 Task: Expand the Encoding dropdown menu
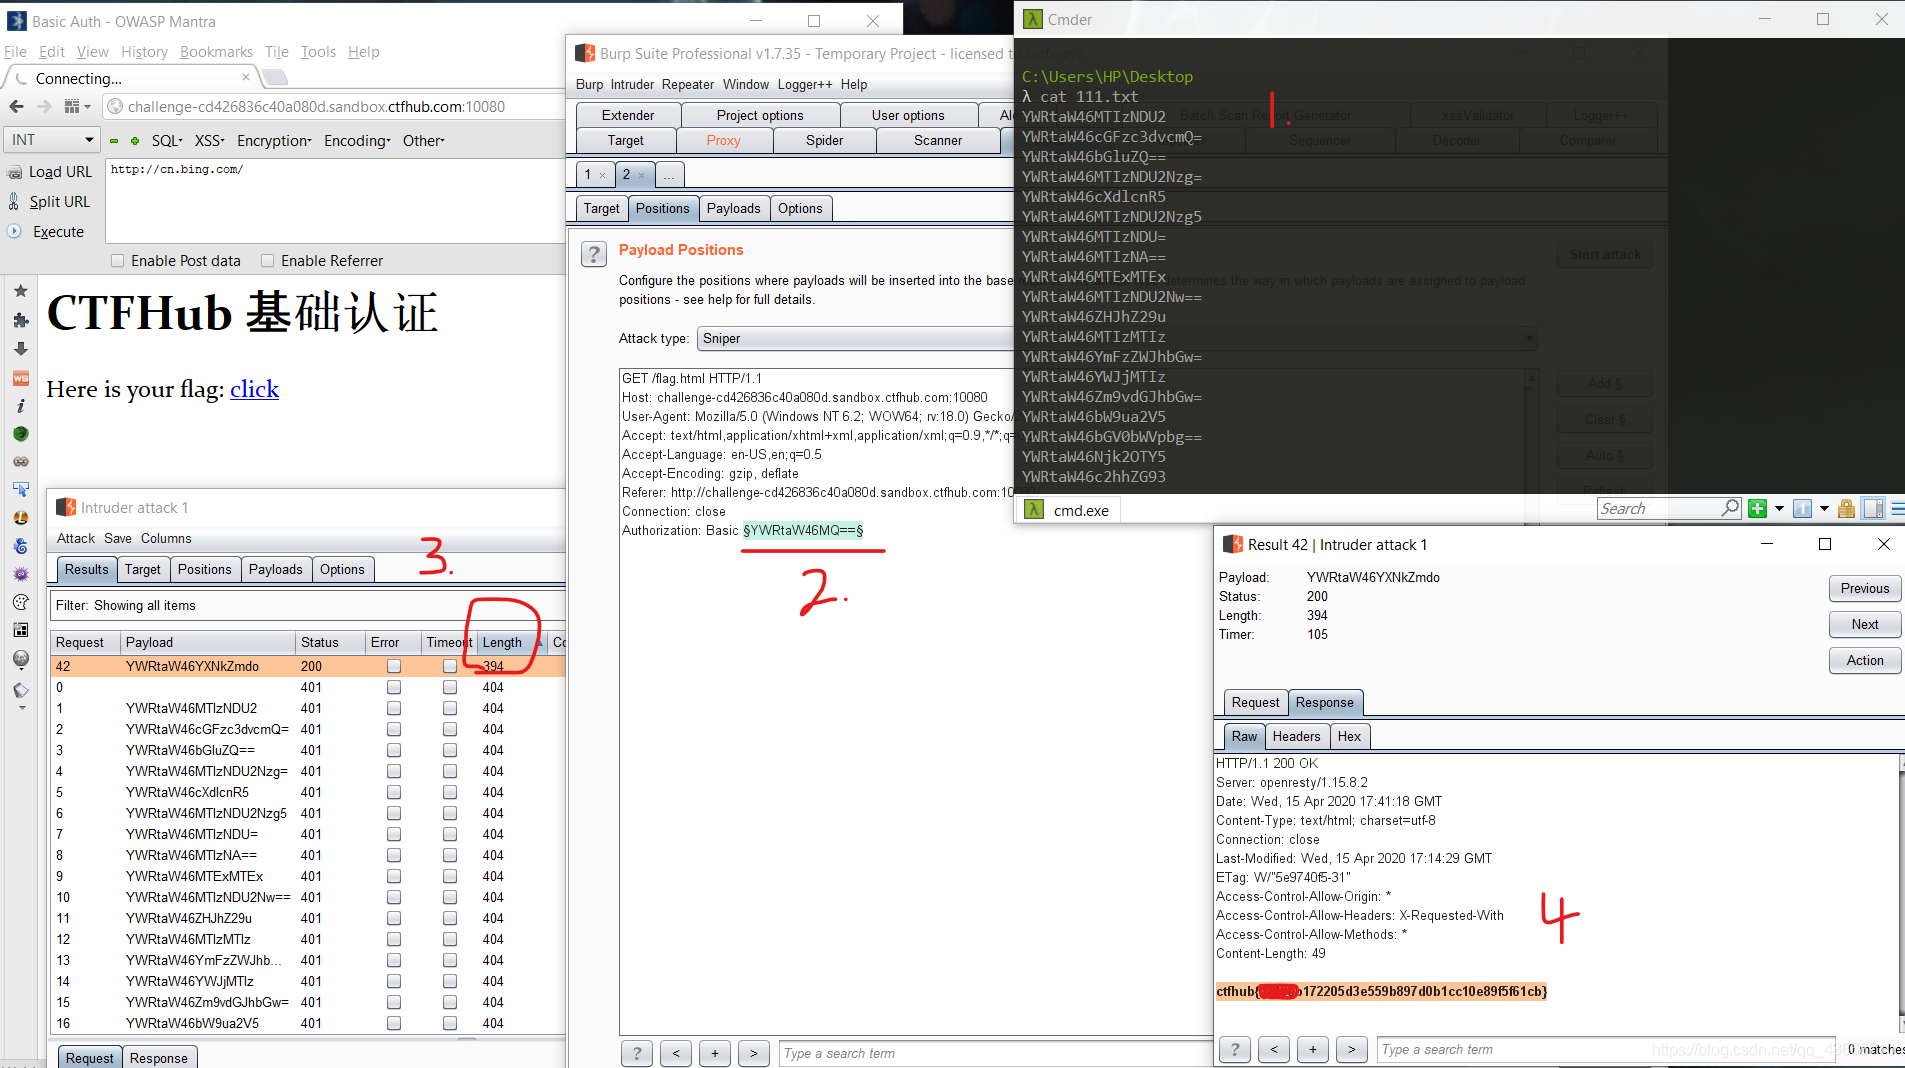(357, 141)
